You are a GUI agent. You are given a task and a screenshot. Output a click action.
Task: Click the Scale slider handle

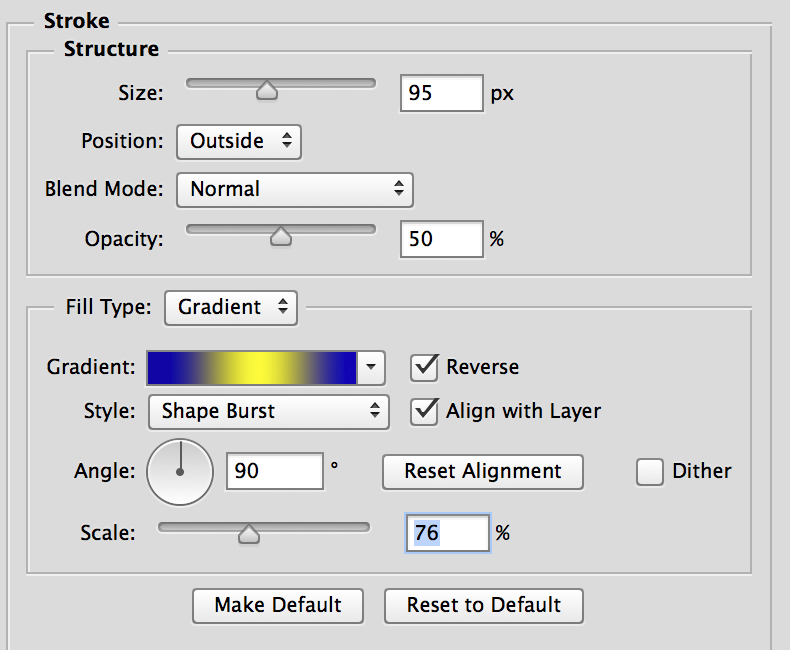tap(248, 534)
